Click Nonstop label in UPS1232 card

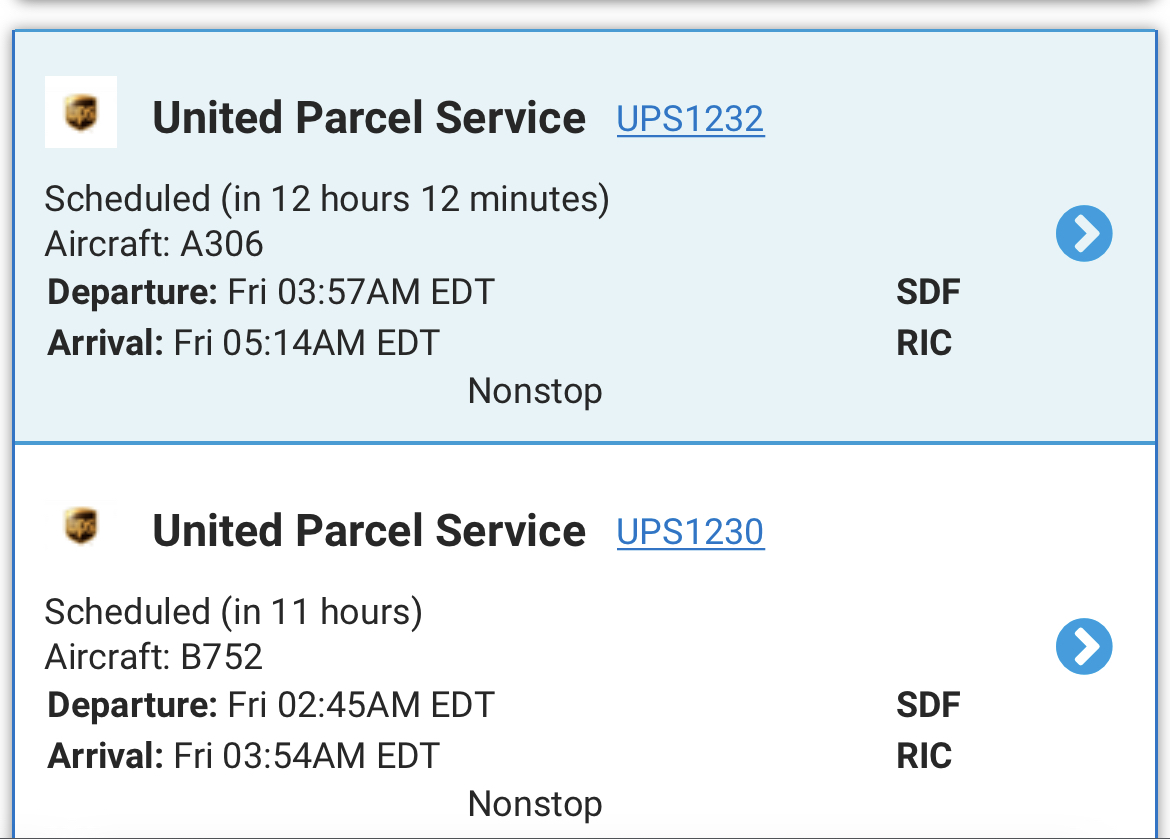coord(535,391)
